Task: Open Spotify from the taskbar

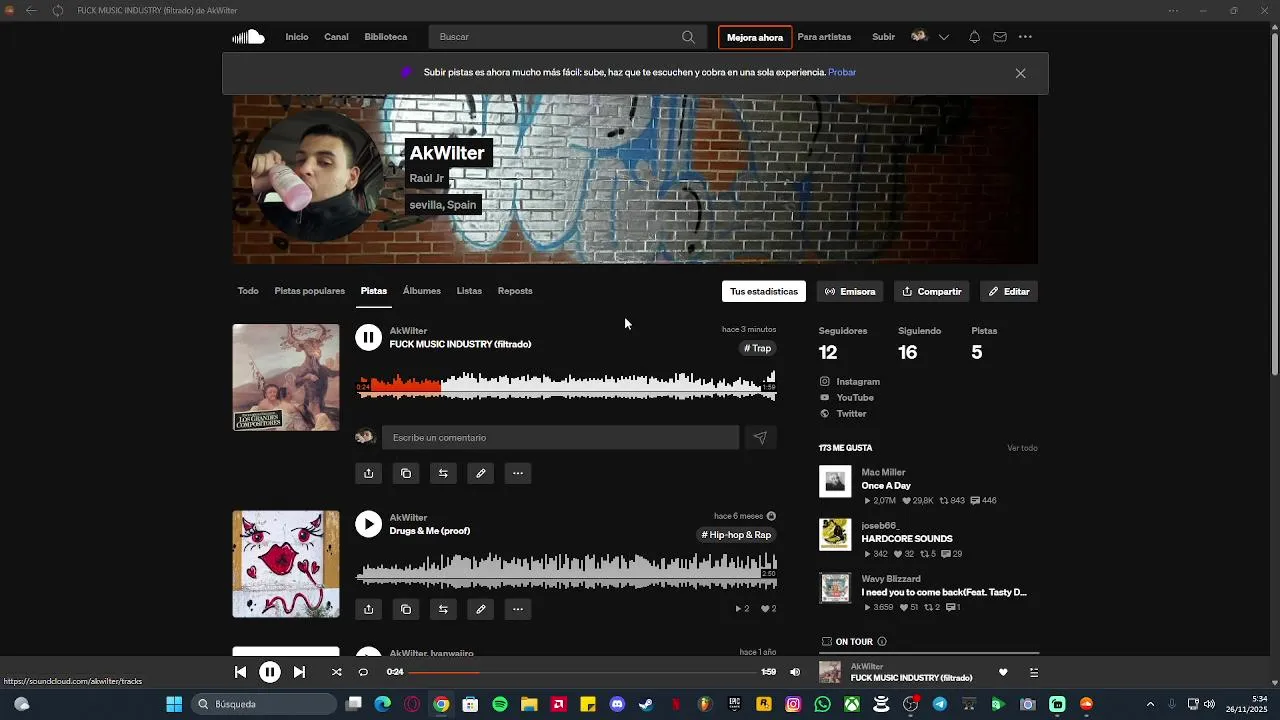Action: pyautogui.click(x=500, y=704)
